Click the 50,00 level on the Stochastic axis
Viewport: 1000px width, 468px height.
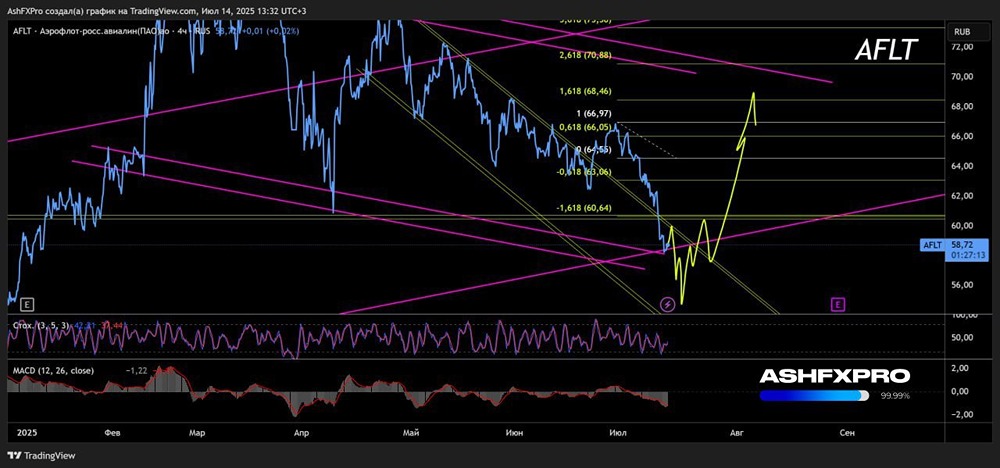(962, 338)
